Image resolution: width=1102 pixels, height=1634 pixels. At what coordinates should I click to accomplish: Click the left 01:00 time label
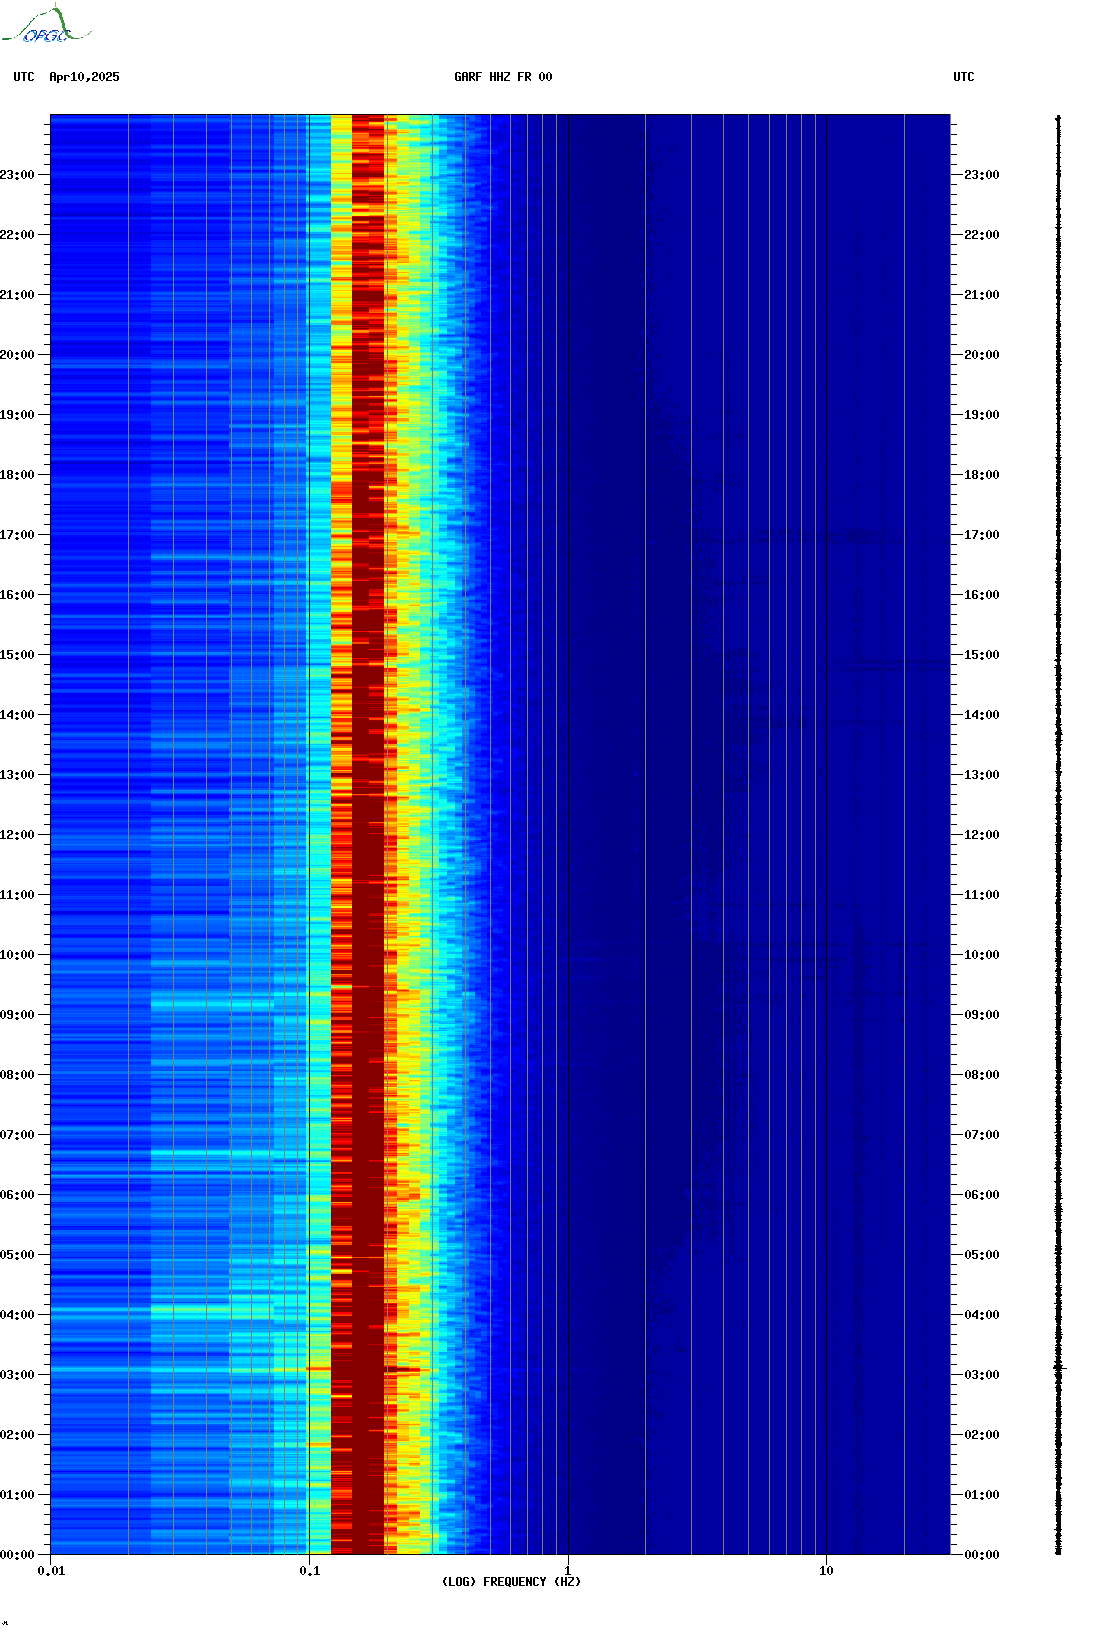[17, 1495]
